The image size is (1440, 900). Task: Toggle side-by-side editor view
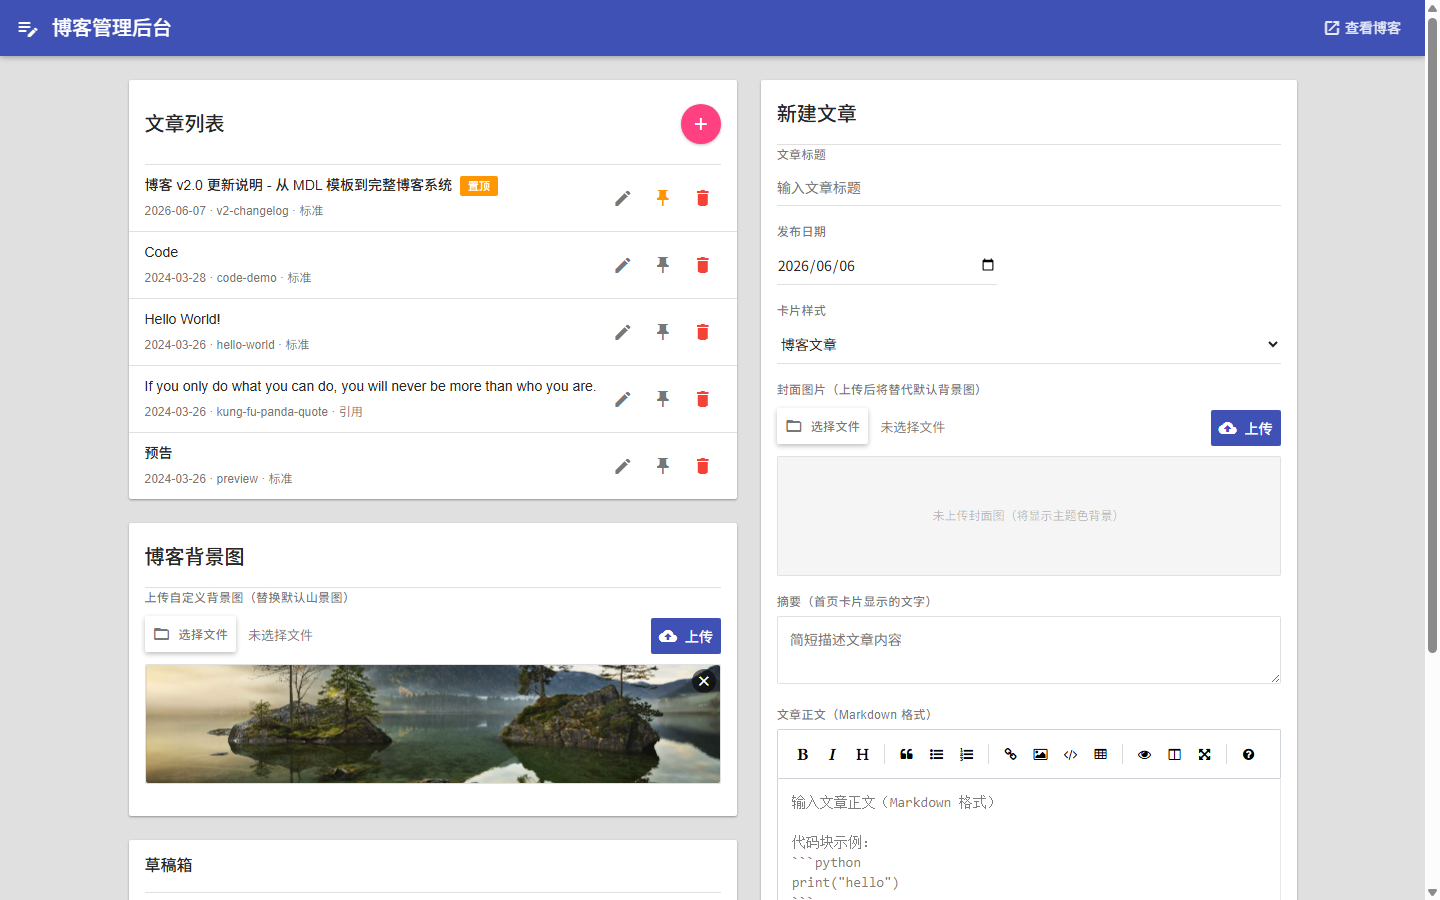1174,755
